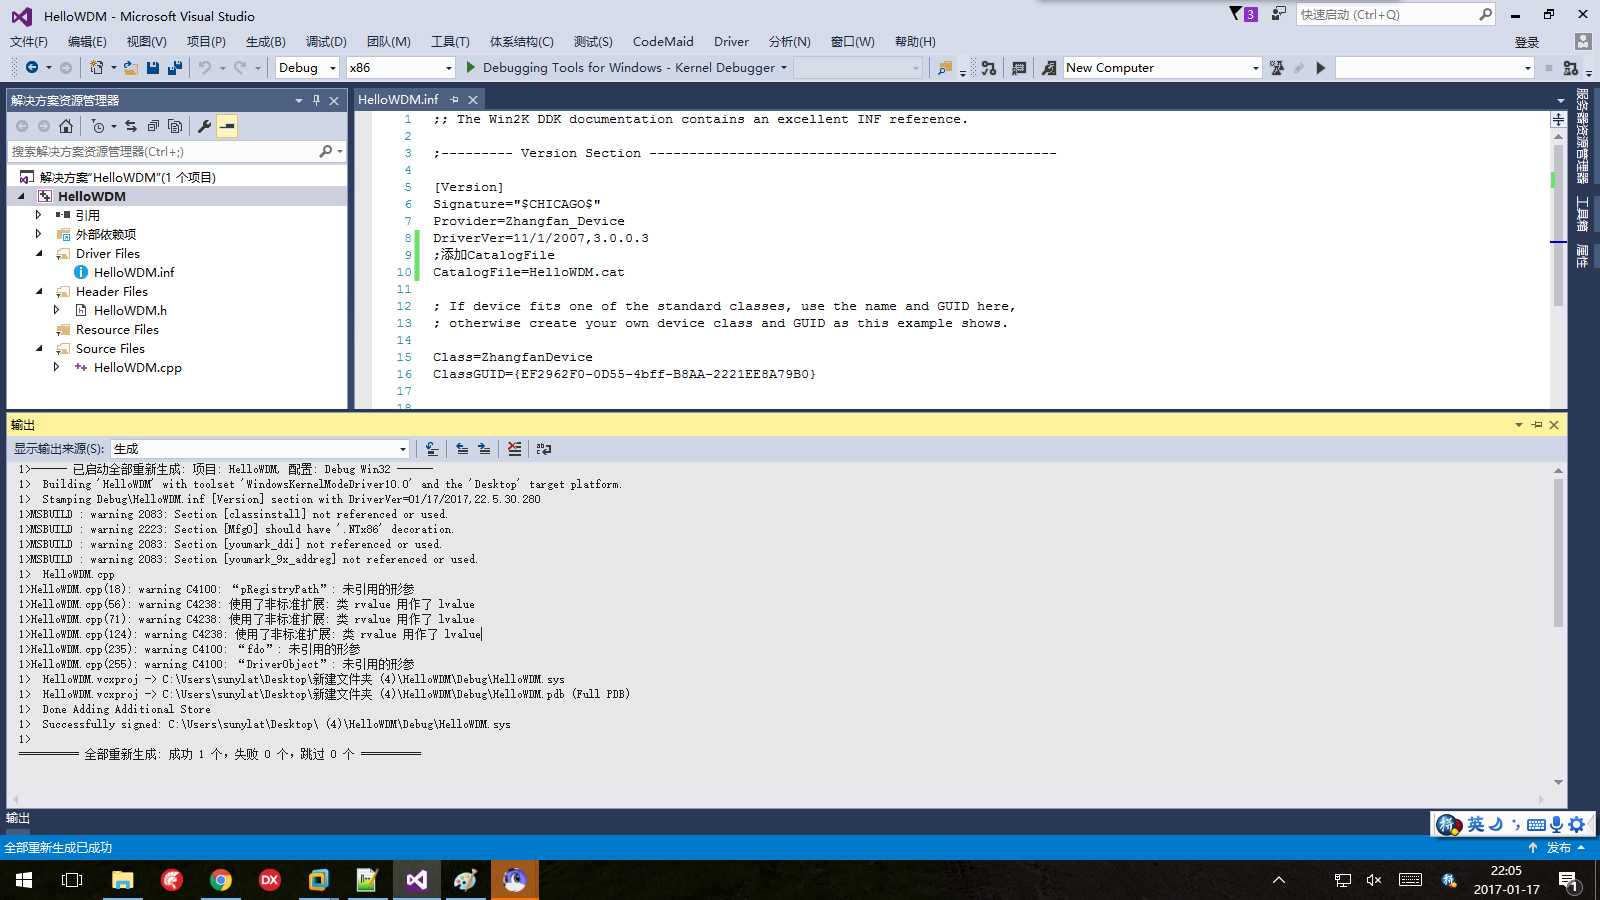Start Debugging Tools for Windows Kernel Debugger
The width and height of the screenshot is (1600, 900).
point(625,67)
